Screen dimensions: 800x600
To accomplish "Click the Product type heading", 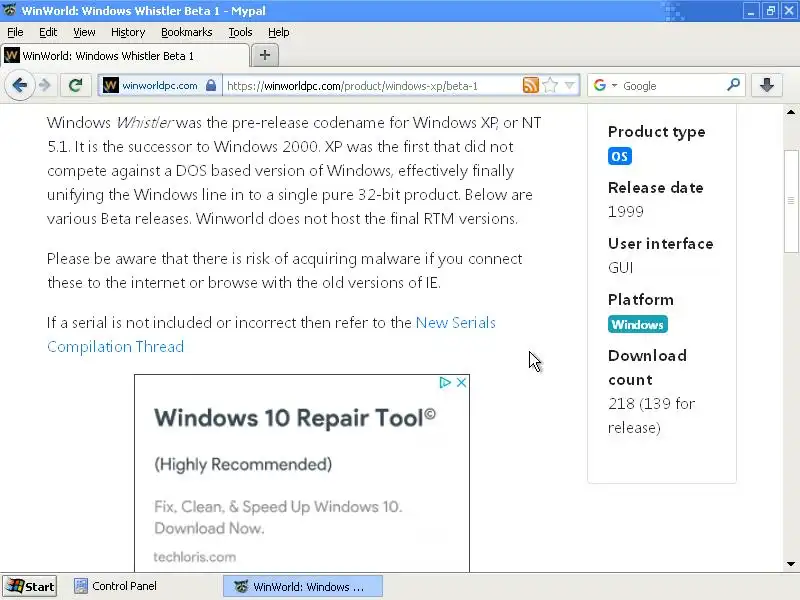I will [x=657, y=132].
